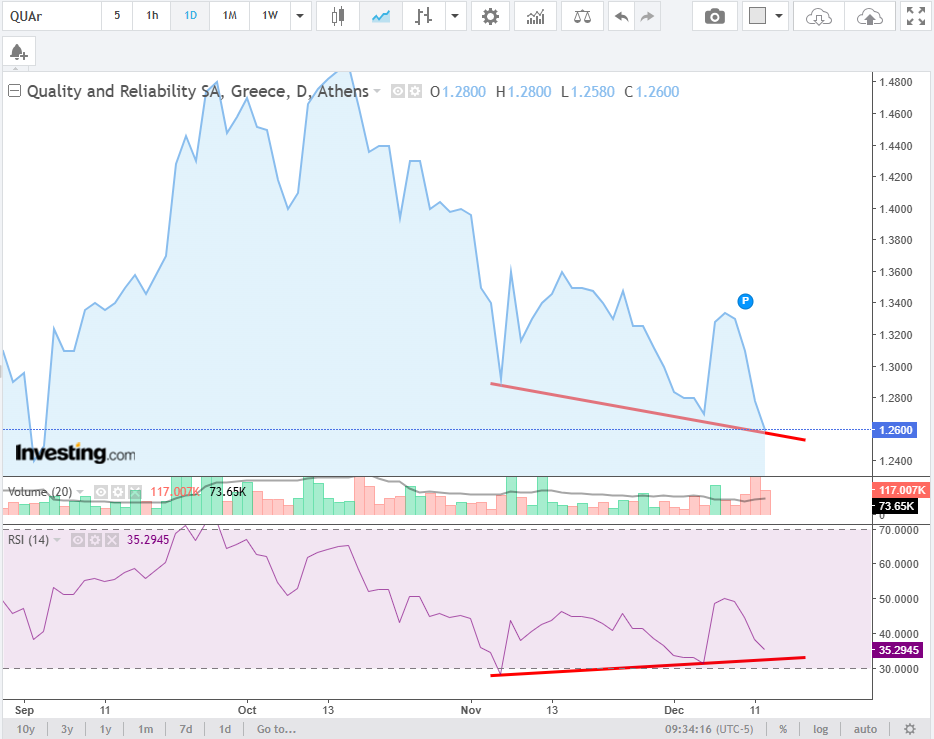Click the add alert bell icon
The width and height of the screenshot is (934, 739).
tap(17, 52)
